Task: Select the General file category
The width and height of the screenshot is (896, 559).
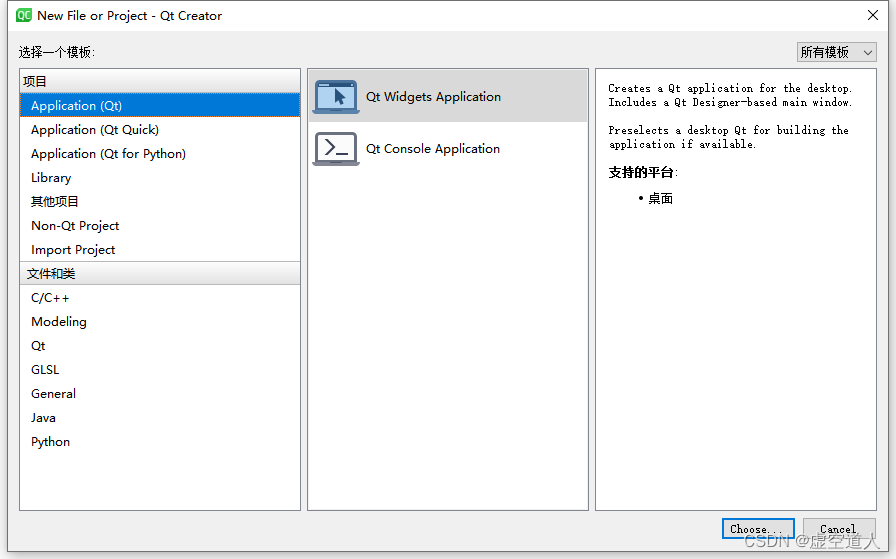Action: 160,394
